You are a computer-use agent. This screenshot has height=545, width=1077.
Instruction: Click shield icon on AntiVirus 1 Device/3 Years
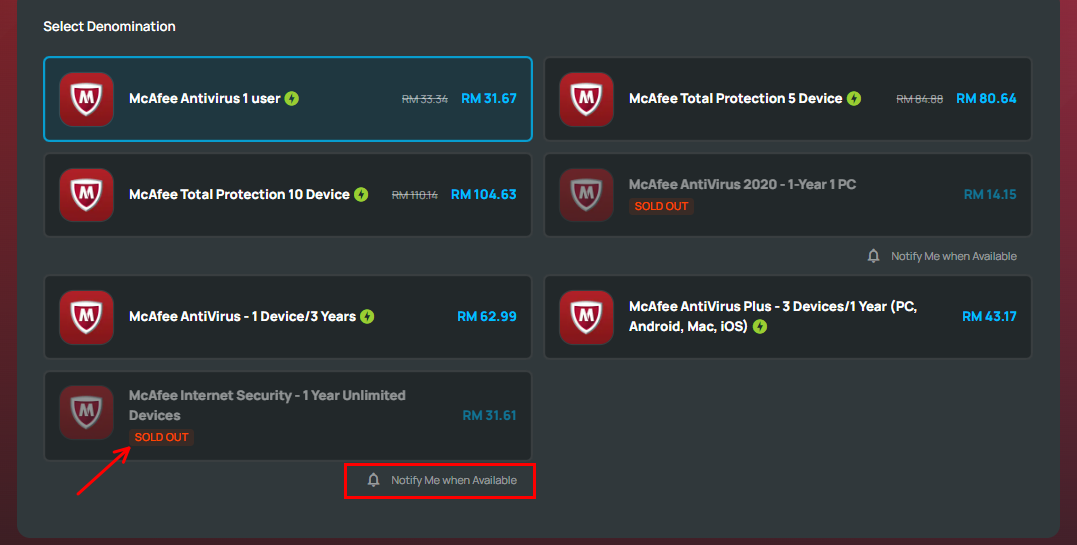pos(86,317)
